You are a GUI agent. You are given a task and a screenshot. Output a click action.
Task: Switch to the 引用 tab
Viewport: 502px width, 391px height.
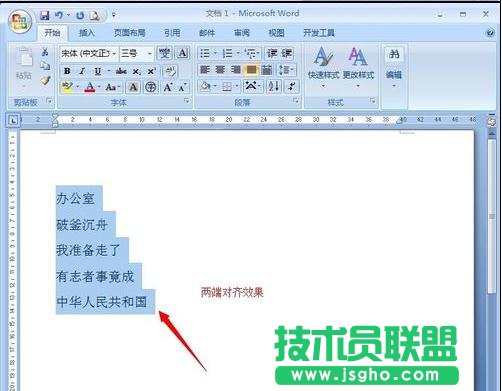point(172,33)
